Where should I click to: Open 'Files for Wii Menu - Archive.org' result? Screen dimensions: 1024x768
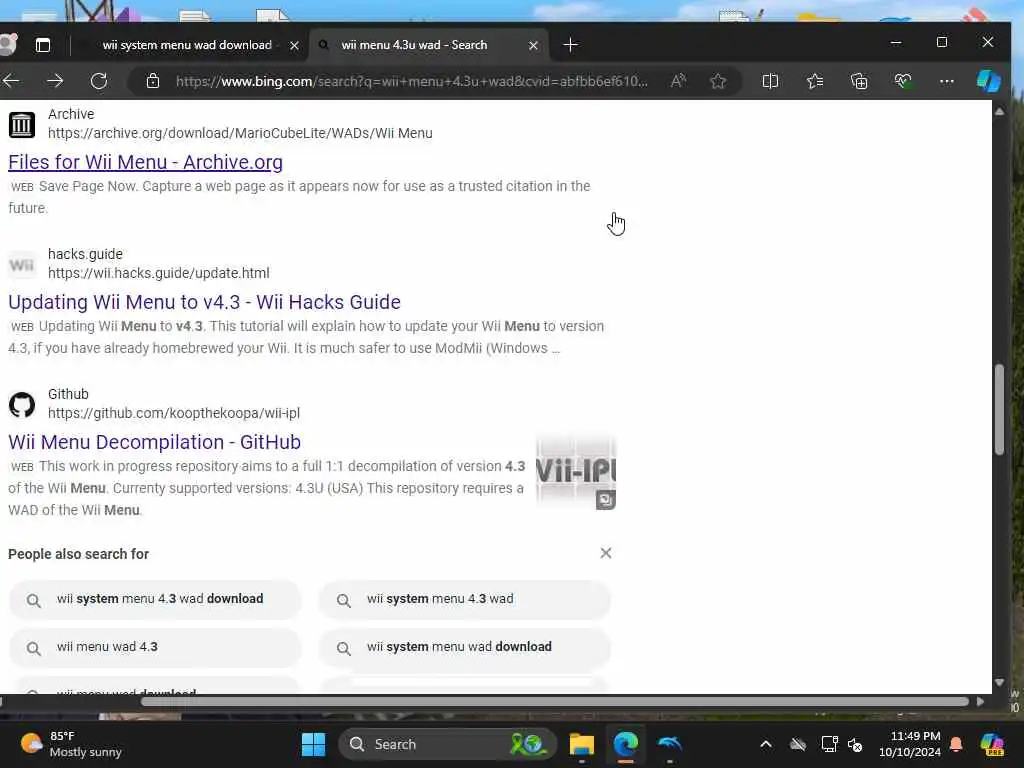[145, 162]
